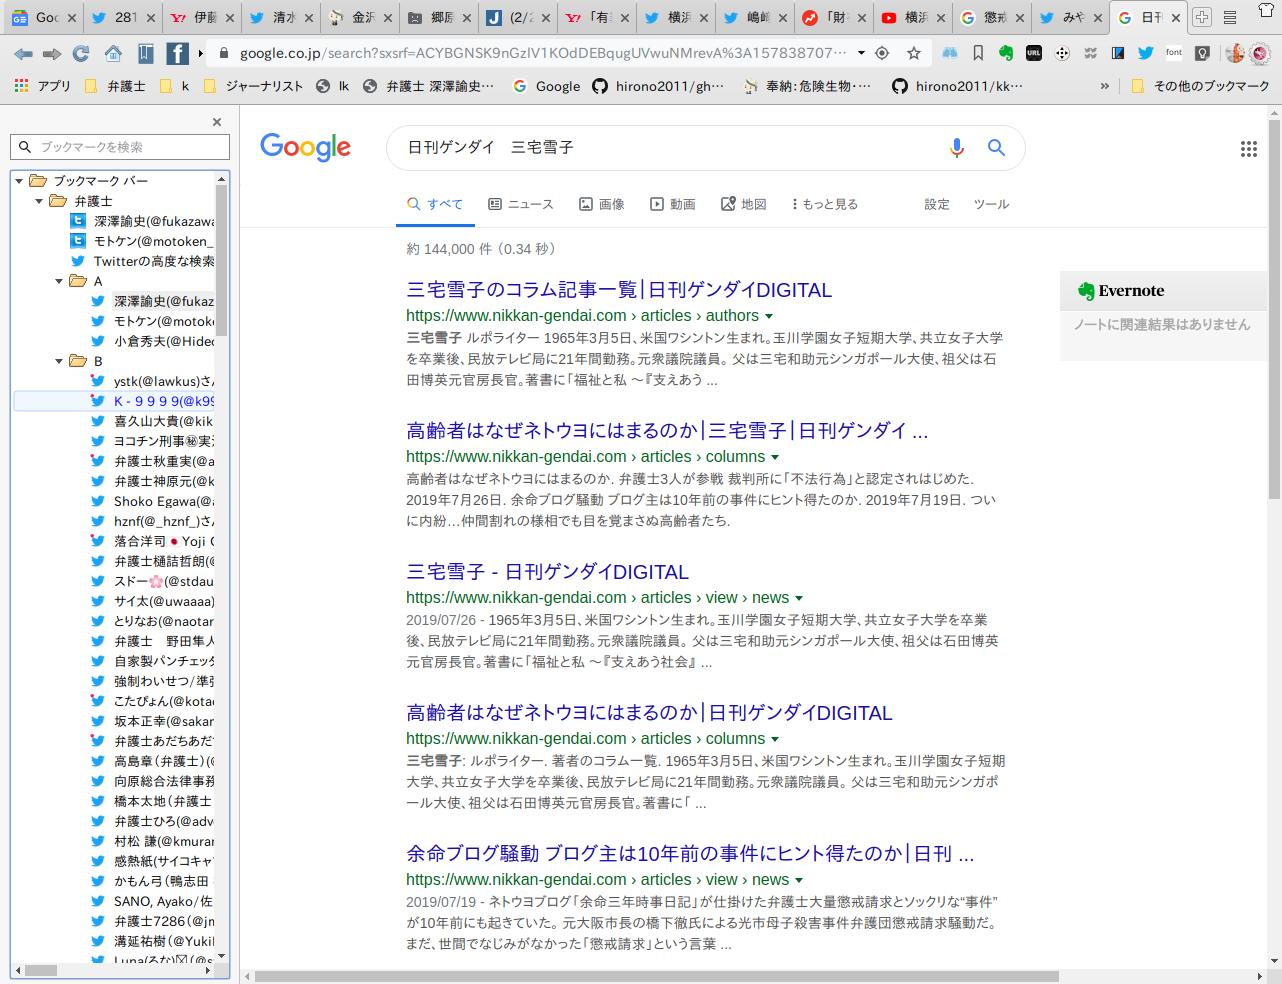Click the page horizontal scrollbar at bottom
Image resolution: width=1282 pixels, height=984 pixels.
click(x=656, y=976)
